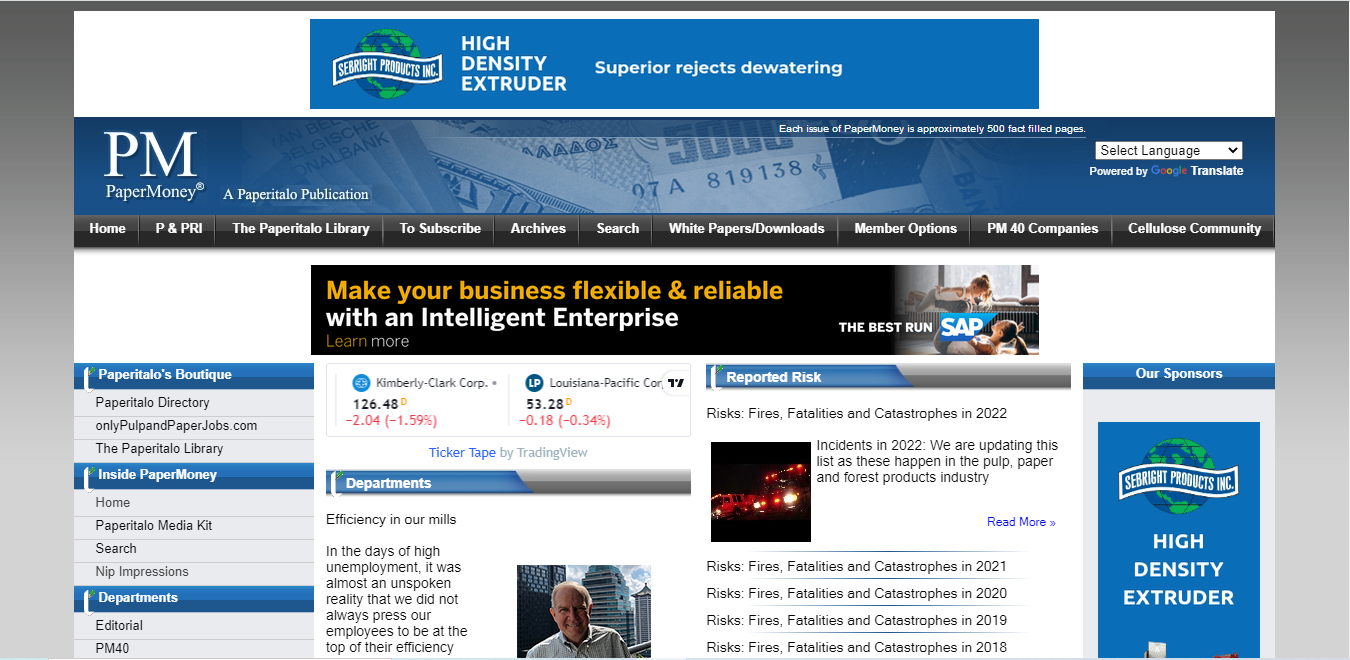
Task: Select Search in the top navigation bar
Action: (618, 229)
